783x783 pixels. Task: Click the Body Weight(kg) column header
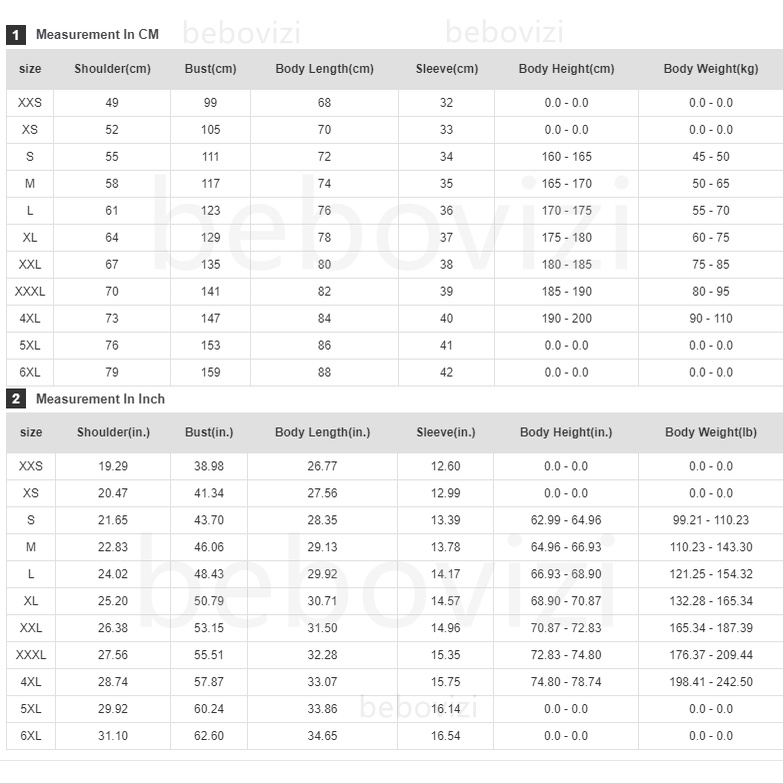pos(710,69)
